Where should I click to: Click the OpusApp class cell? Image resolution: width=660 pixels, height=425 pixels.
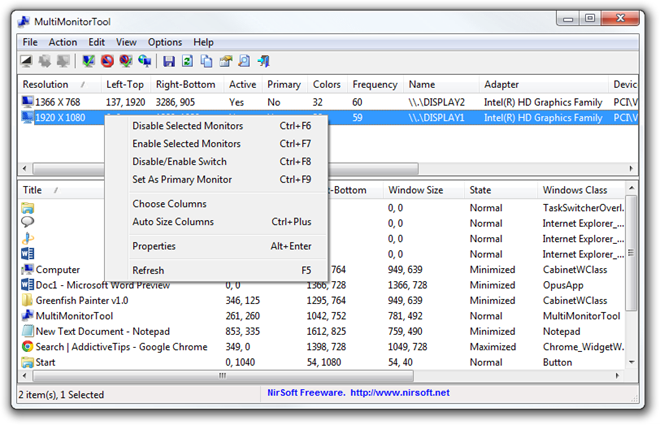click(563, 285)
